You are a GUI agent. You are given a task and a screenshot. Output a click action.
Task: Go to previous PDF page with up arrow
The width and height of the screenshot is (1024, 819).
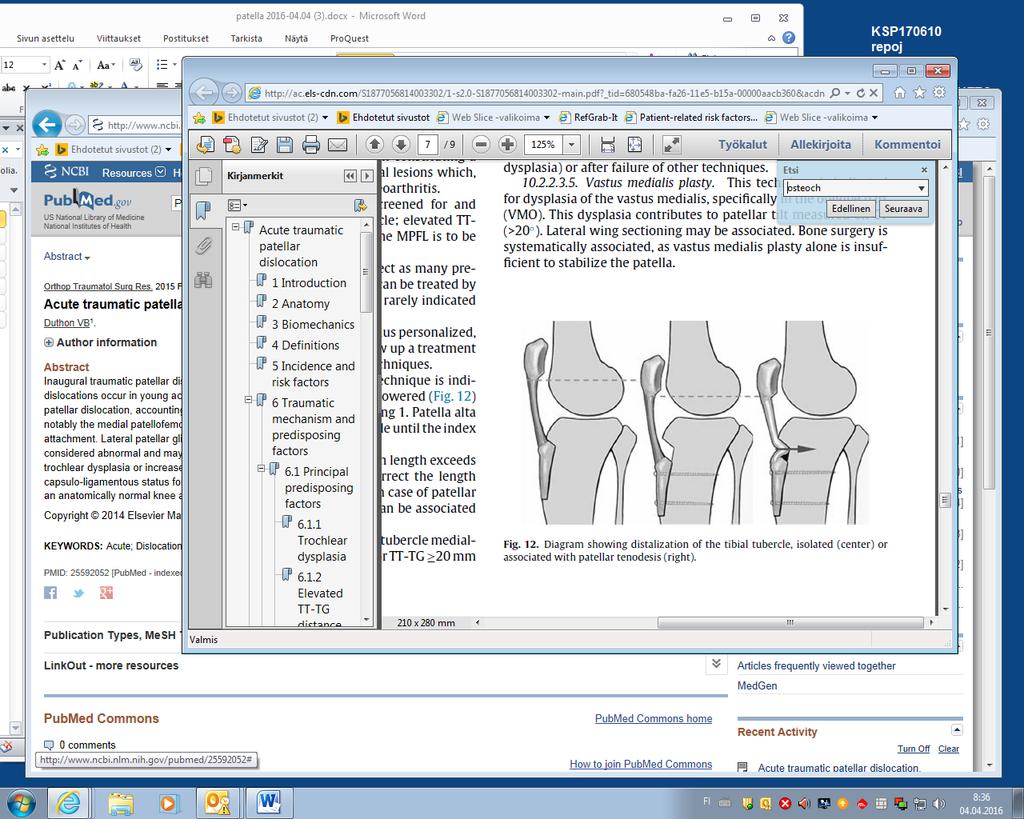(x=374, y=144)
